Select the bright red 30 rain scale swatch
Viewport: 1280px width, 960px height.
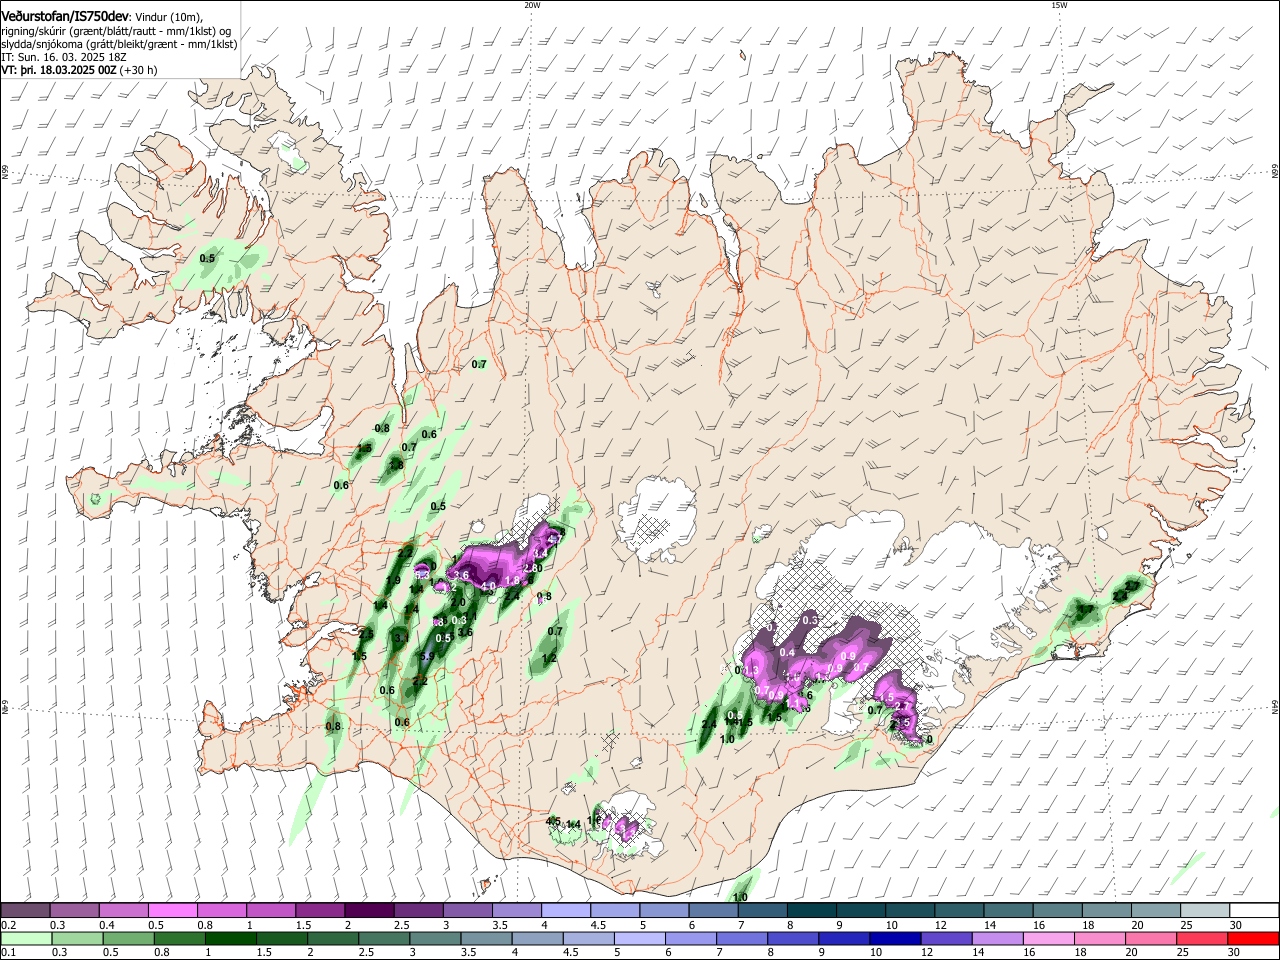(x=1253, y=939)
